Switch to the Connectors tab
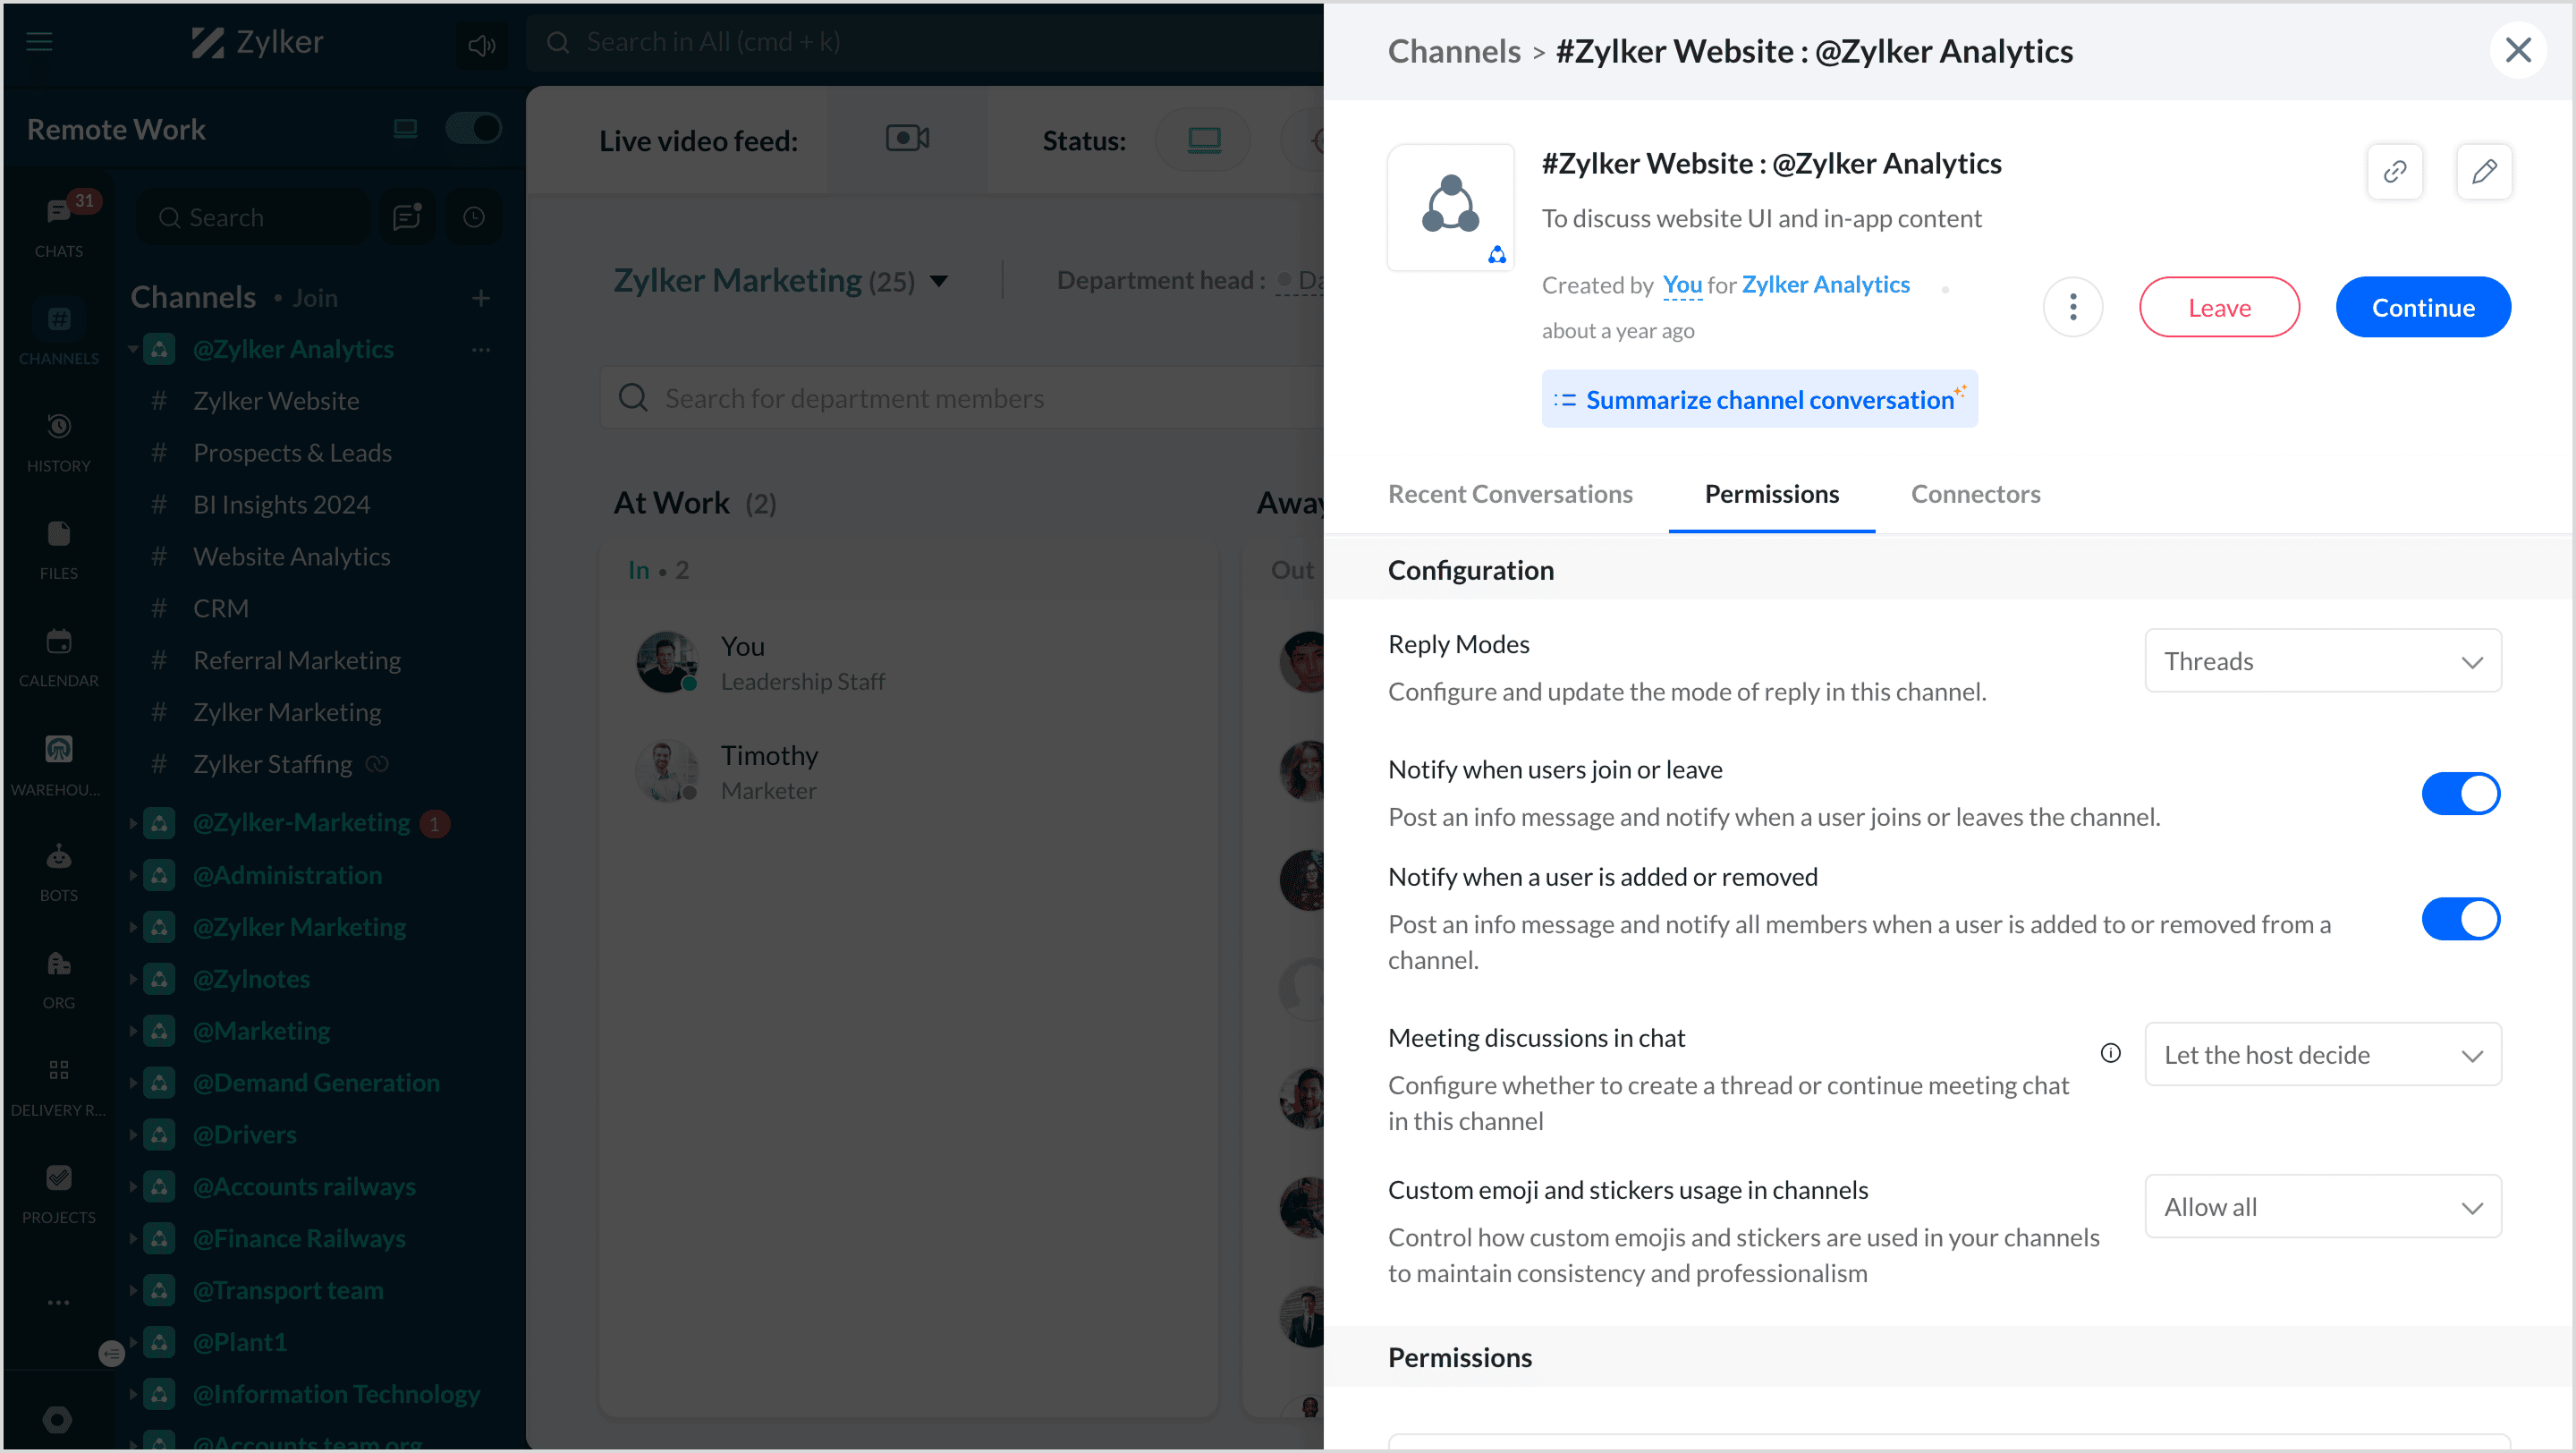Viewport: 2576px width, 1453px height. pyautogui.click(x=1975, y=494)
